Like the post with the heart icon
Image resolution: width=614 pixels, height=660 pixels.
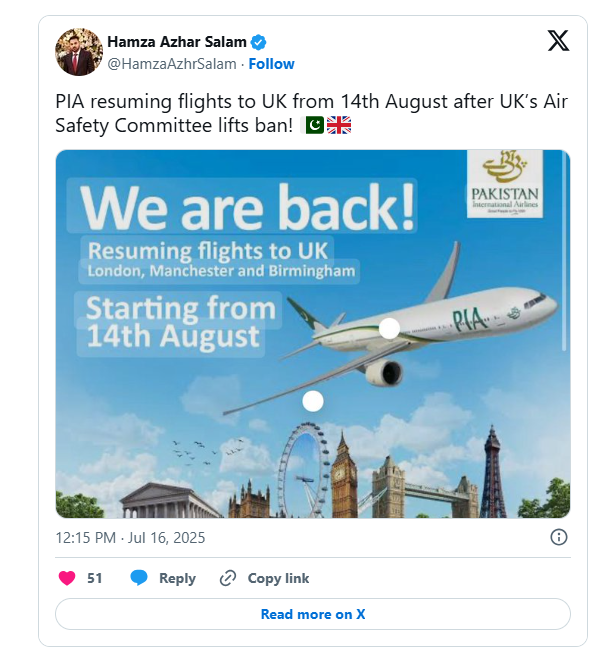click(68, 578)
